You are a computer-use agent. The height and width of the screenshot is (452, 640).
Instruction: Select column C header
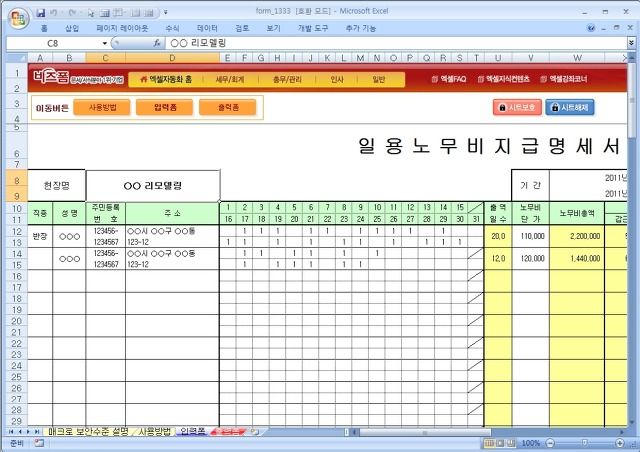click(x=105, y=58)
